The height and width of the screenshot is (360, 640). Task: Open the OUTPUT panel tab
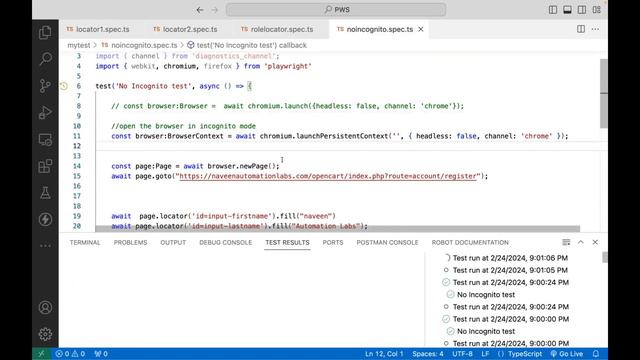(173, 242)
